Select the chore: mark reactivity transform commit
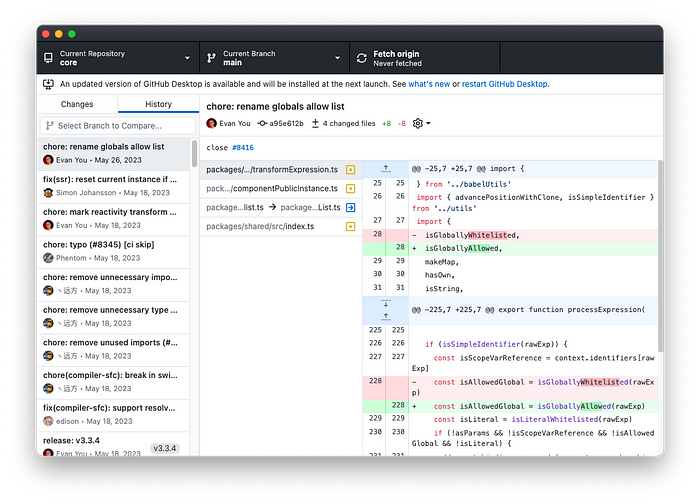The width and height of the screenshot is (700, 504). coord(114,219)
